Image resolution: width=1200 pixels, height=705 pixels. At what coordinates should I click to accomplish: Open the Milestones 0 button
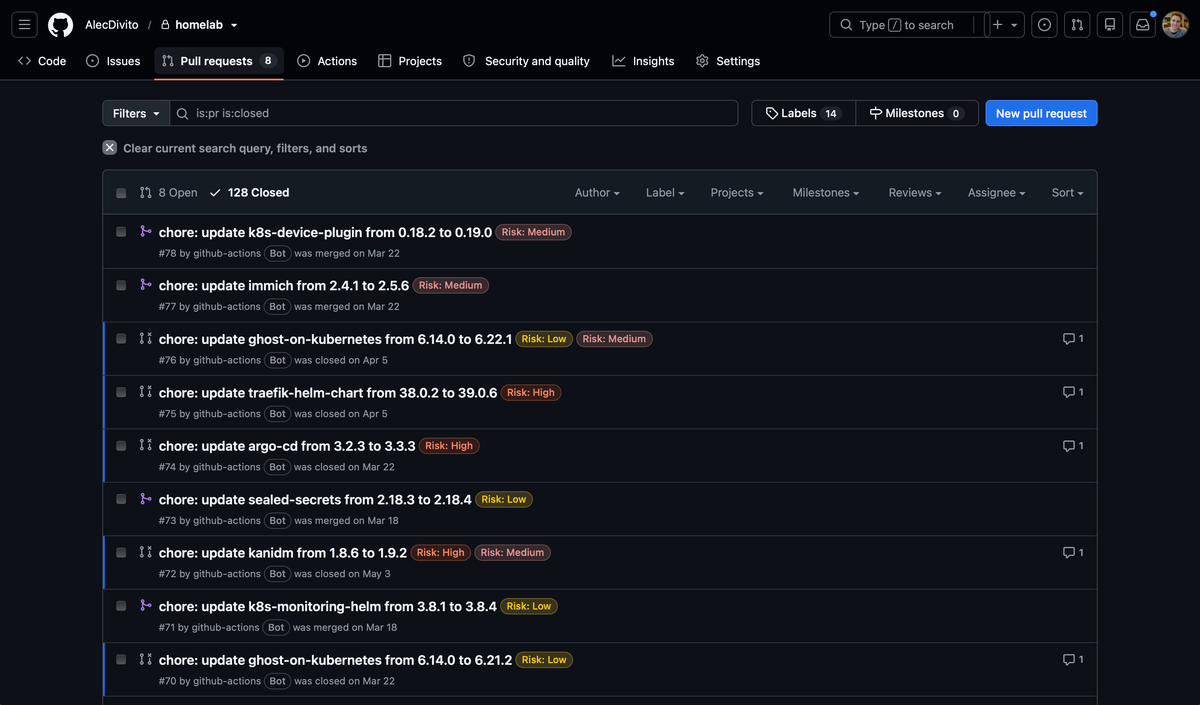tap(917, 113)
